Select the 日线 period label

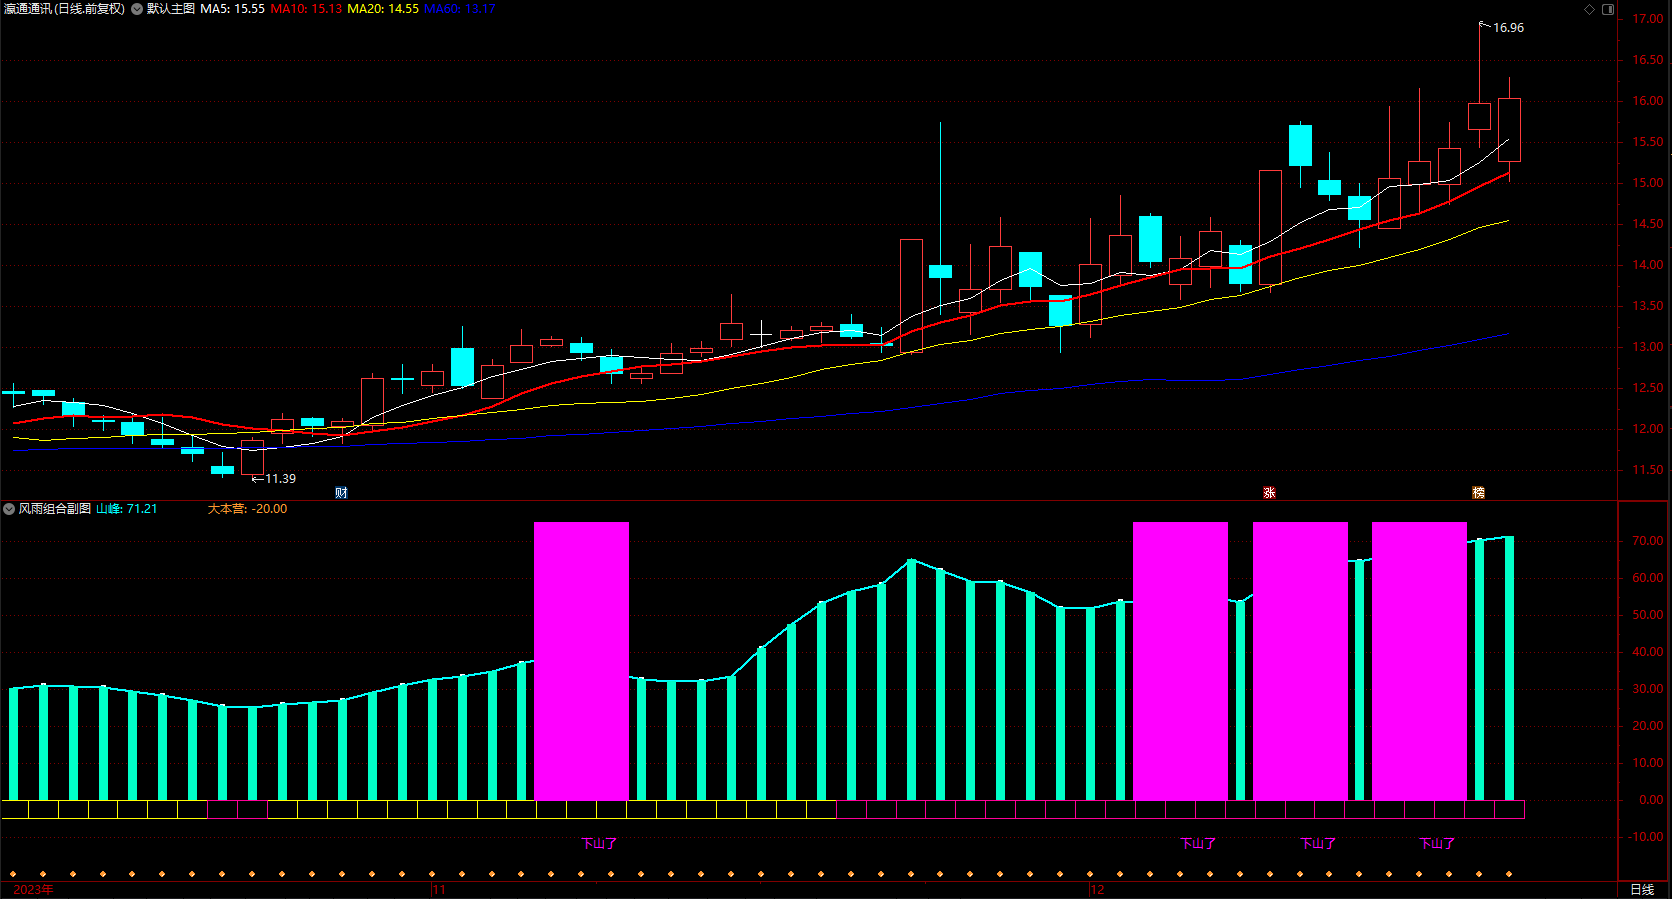coord(1642,889)
